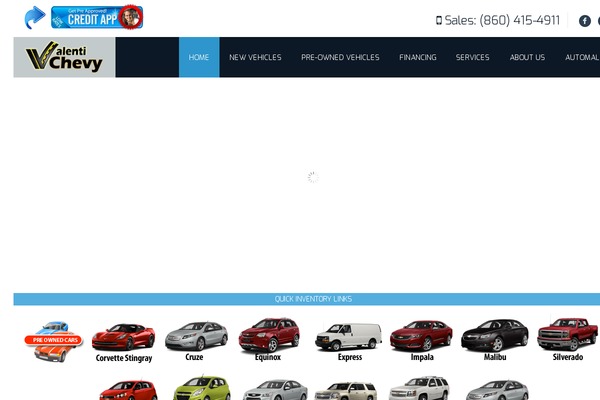
Task: Select the silver Cruze car image
Action: click(196, 336)
